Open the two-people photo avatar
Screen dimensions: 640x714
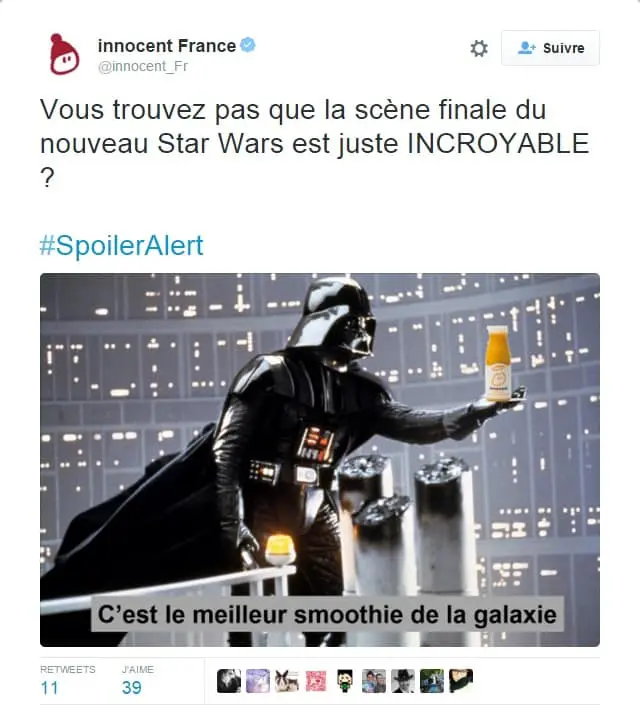click(374, 681)
